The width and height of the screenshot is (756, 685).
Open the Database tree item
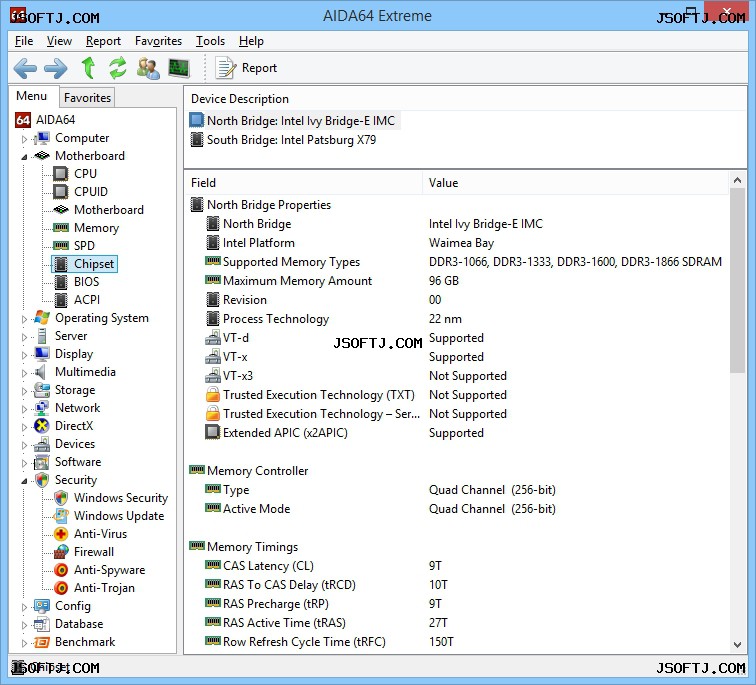point(79,624)
